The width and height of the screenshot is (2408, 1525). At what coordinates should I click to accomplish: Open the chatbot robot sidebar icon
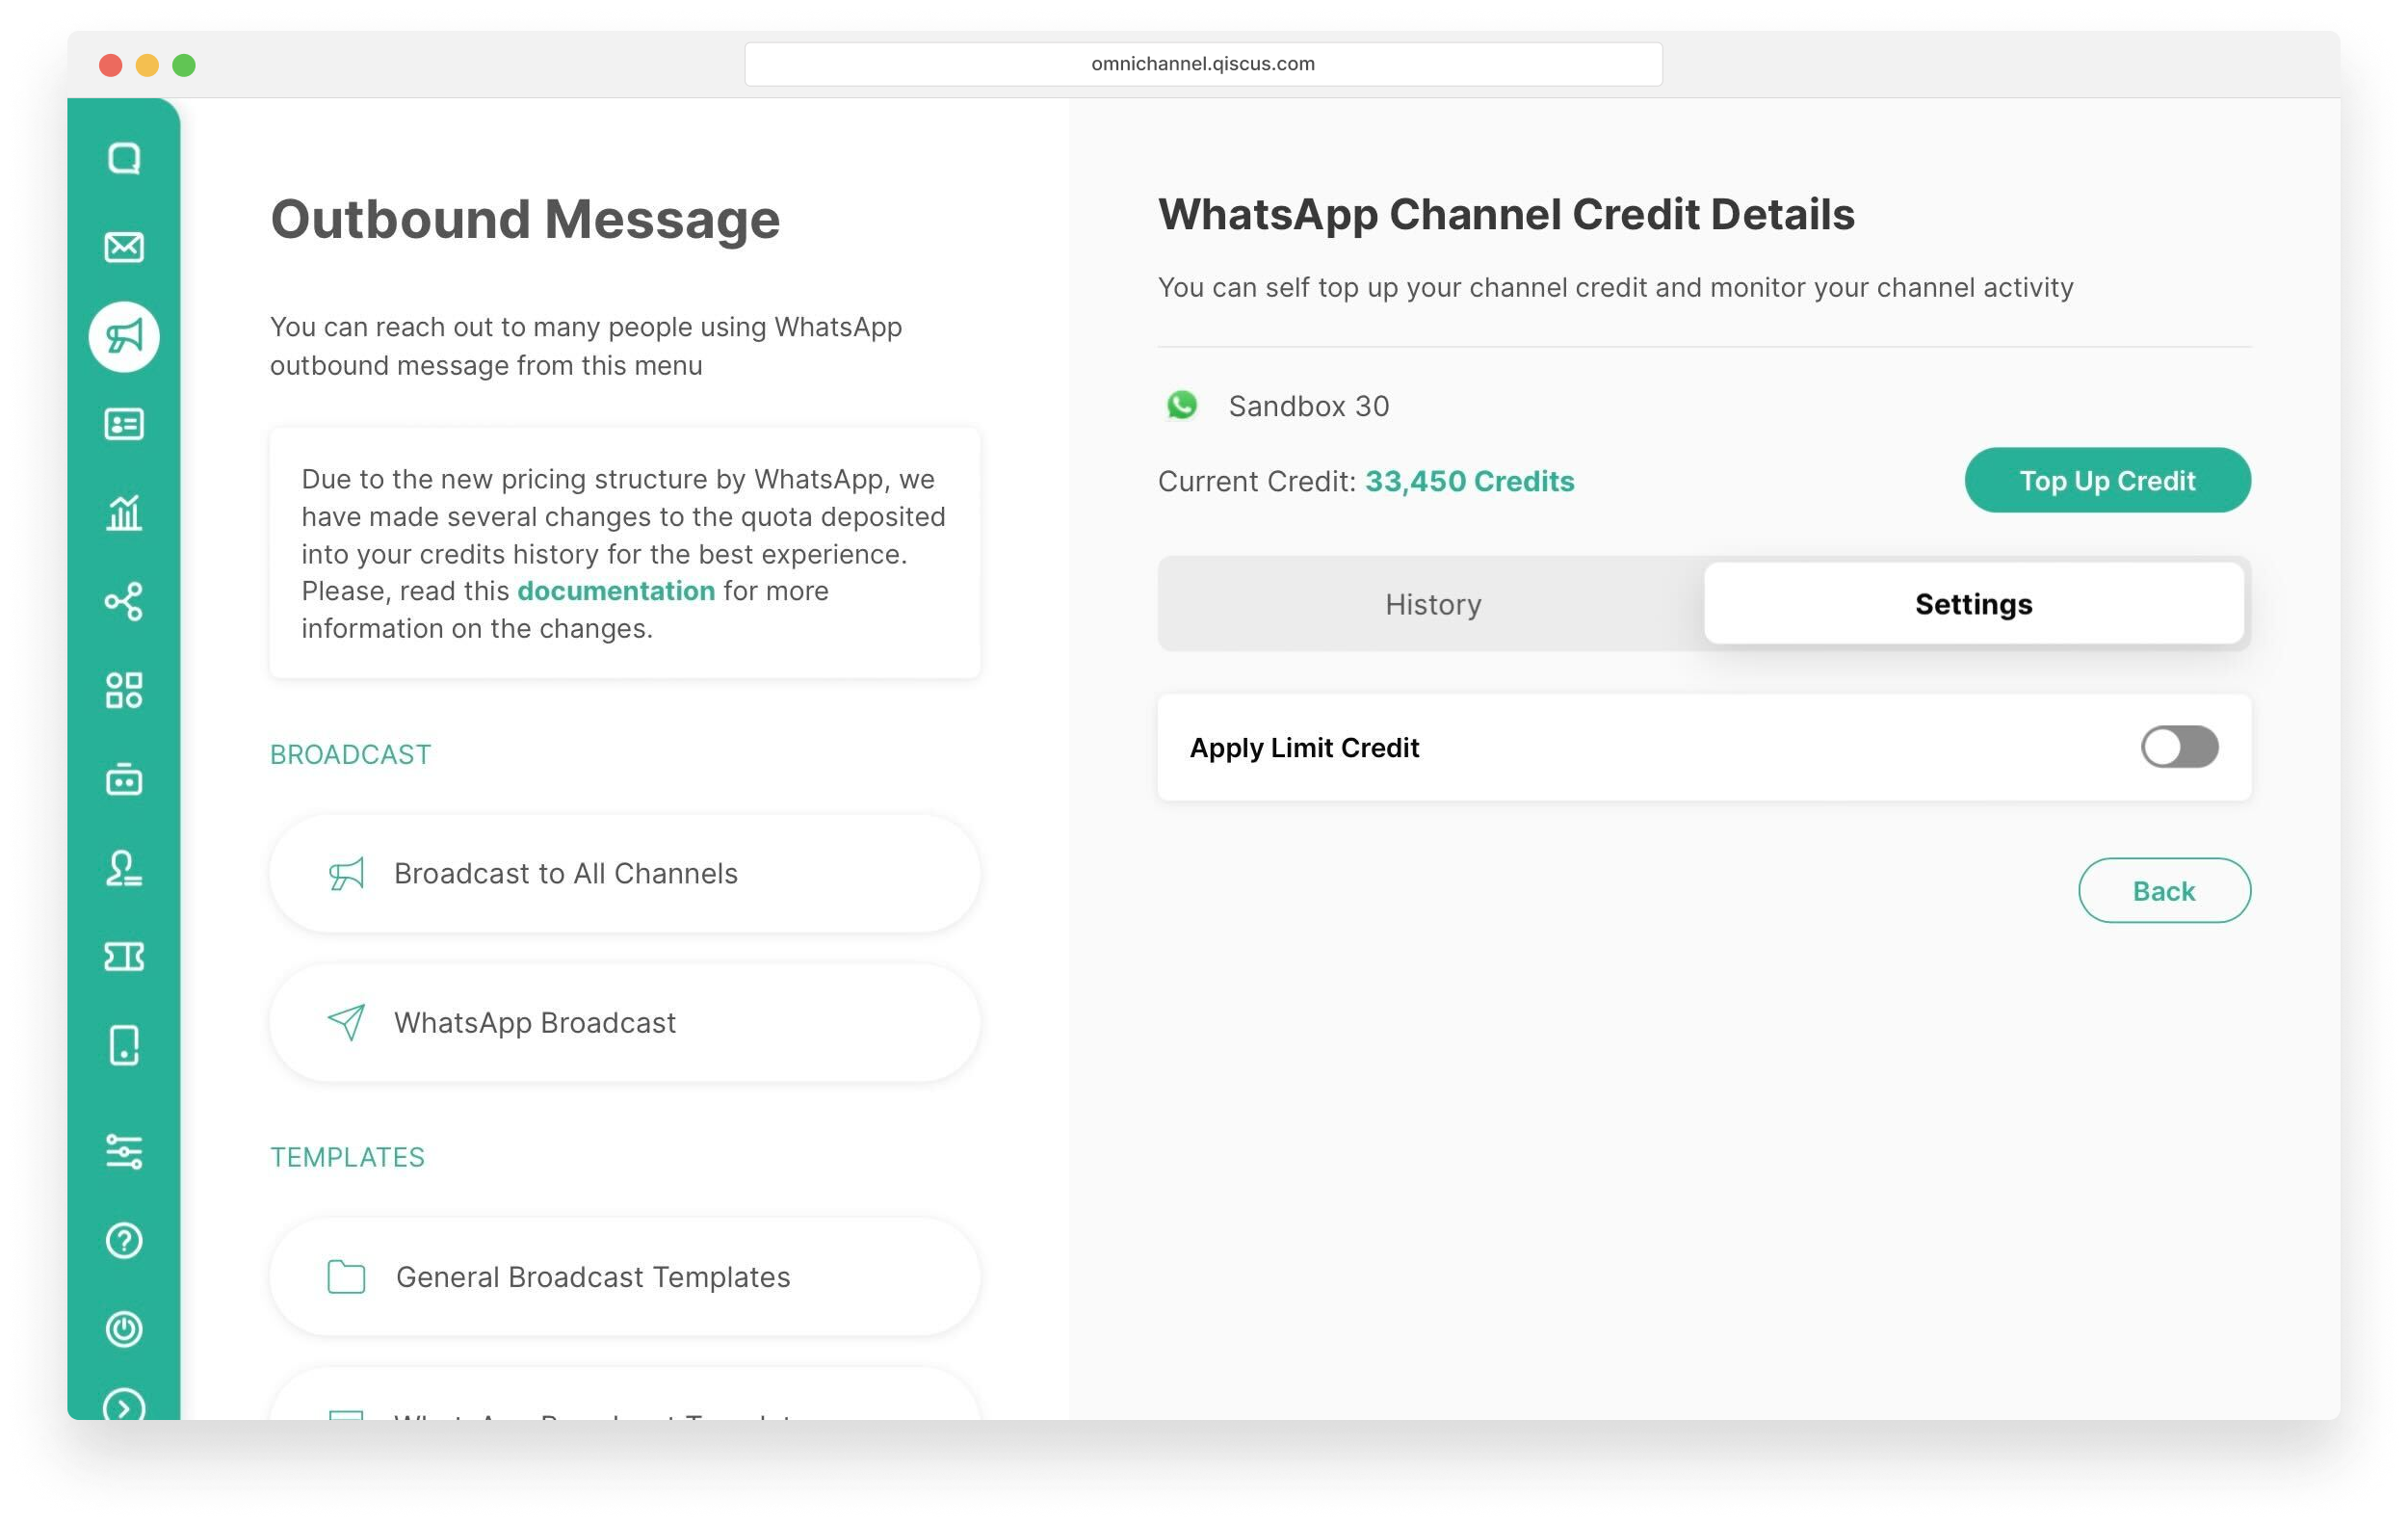coord(124,779)
